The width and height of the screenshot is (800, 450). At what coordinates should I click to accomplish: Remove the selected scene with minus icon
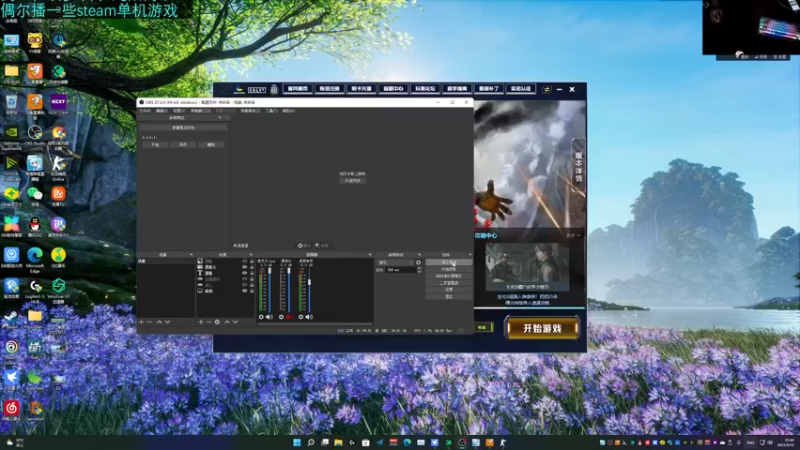coord(149,322)
